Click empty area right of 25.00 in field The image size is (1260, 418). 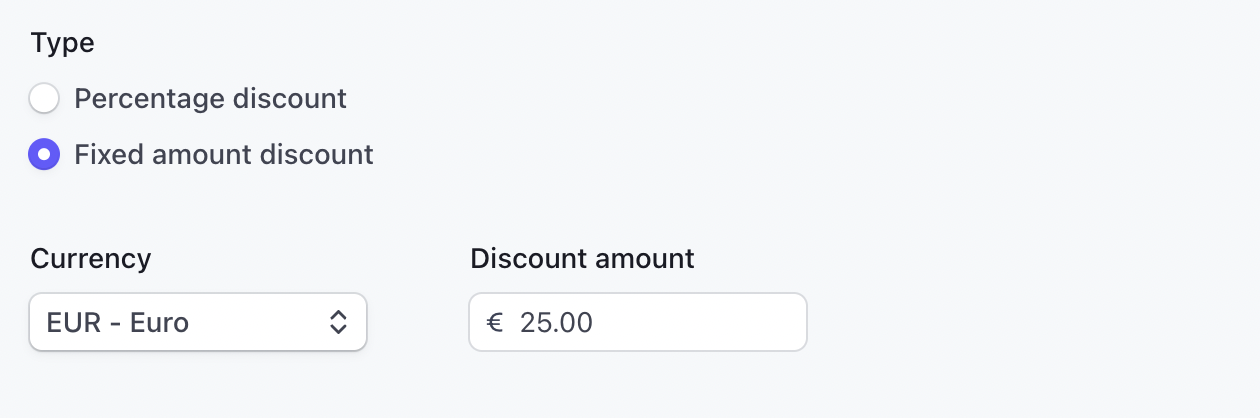point(700,322)
